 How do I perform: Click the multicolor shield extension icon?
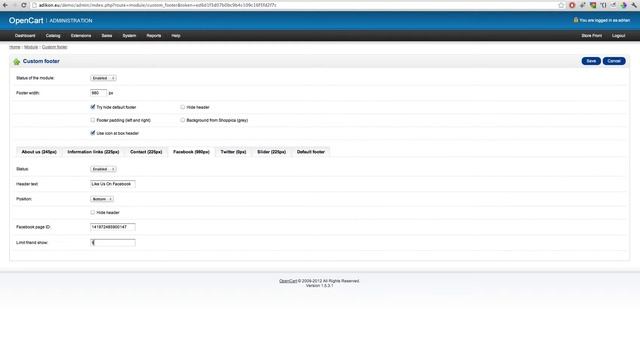point(593,5)
